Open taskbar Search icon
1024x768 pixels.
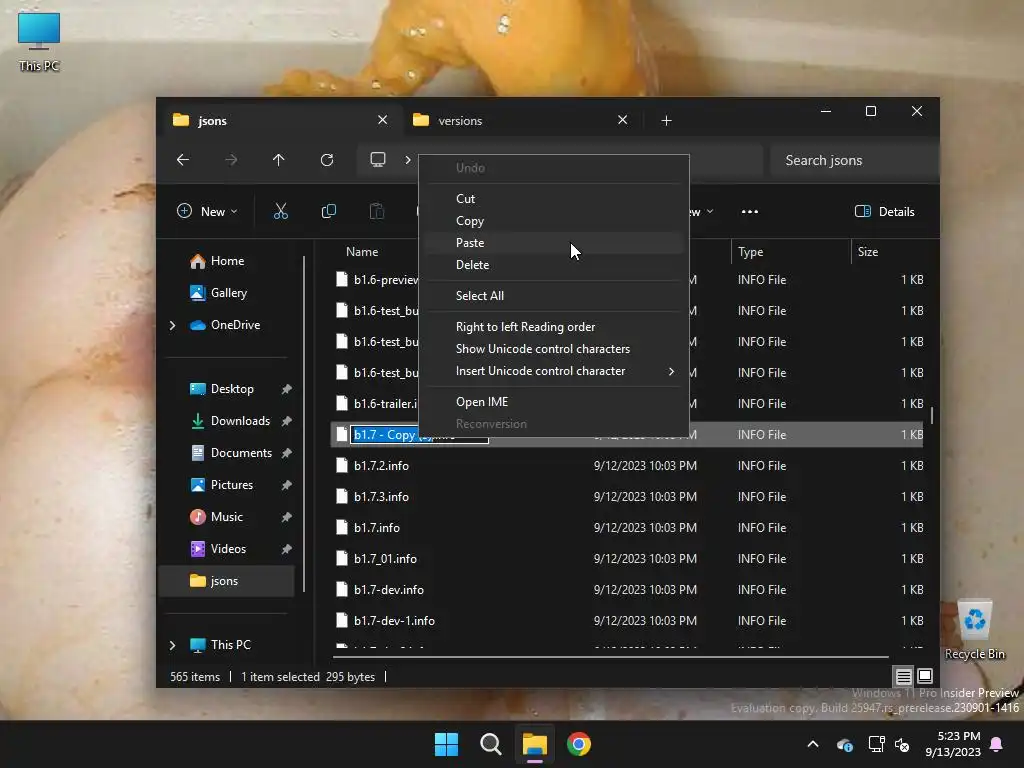click(x=490, y=744)
